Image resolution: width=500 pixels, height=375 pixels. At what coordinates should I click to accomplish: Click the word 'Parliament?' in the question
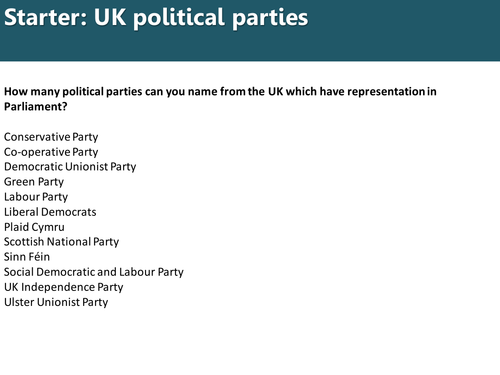[36, 107]
